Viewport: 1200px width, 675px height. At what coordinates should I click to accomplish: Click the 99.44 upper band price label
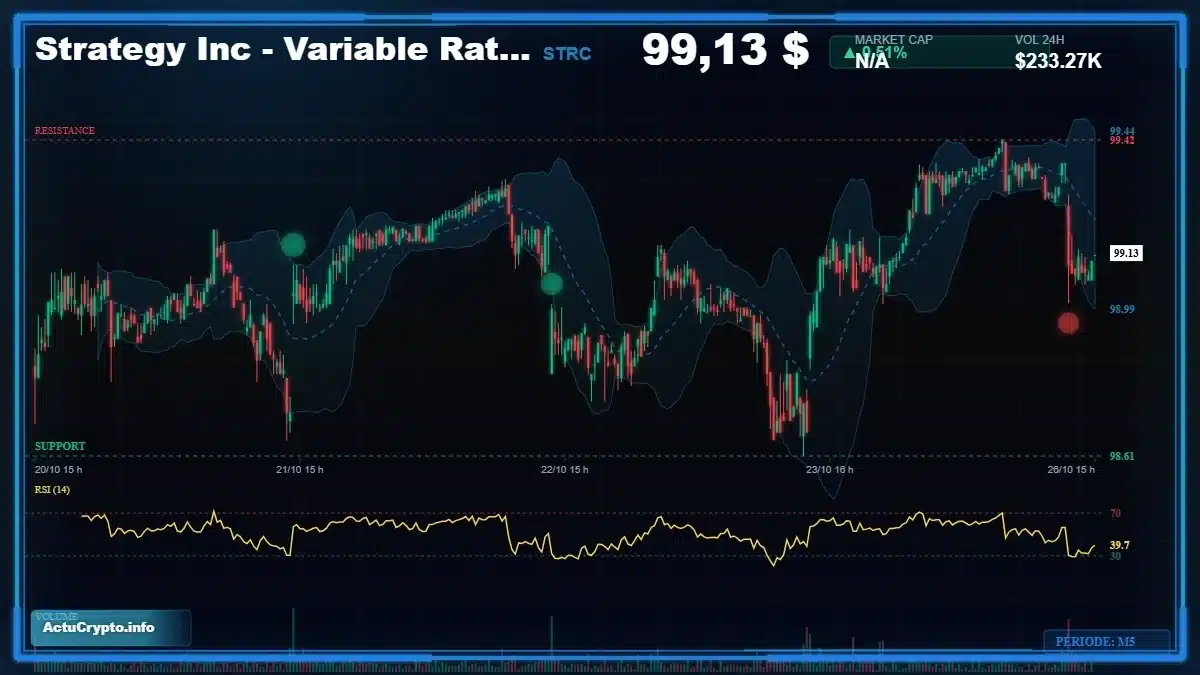[1122, 131]
